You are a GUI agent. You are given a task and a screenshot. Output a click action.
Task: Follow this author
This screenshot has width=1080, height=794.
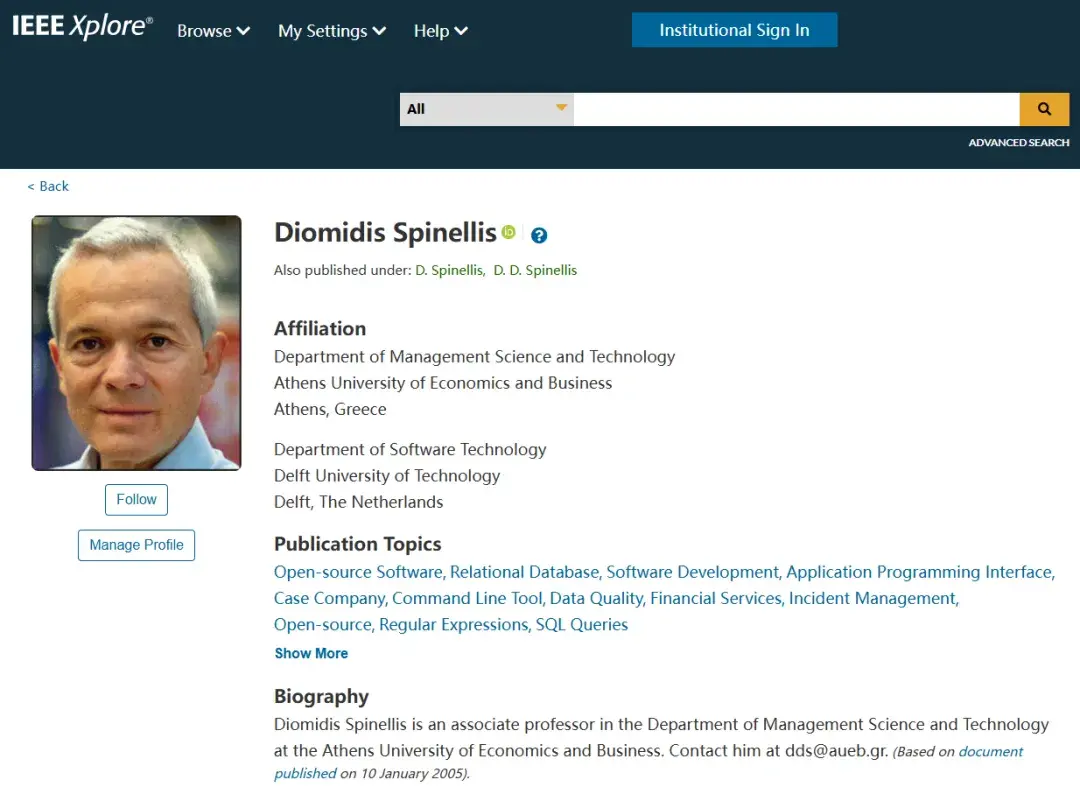(136, 500)
